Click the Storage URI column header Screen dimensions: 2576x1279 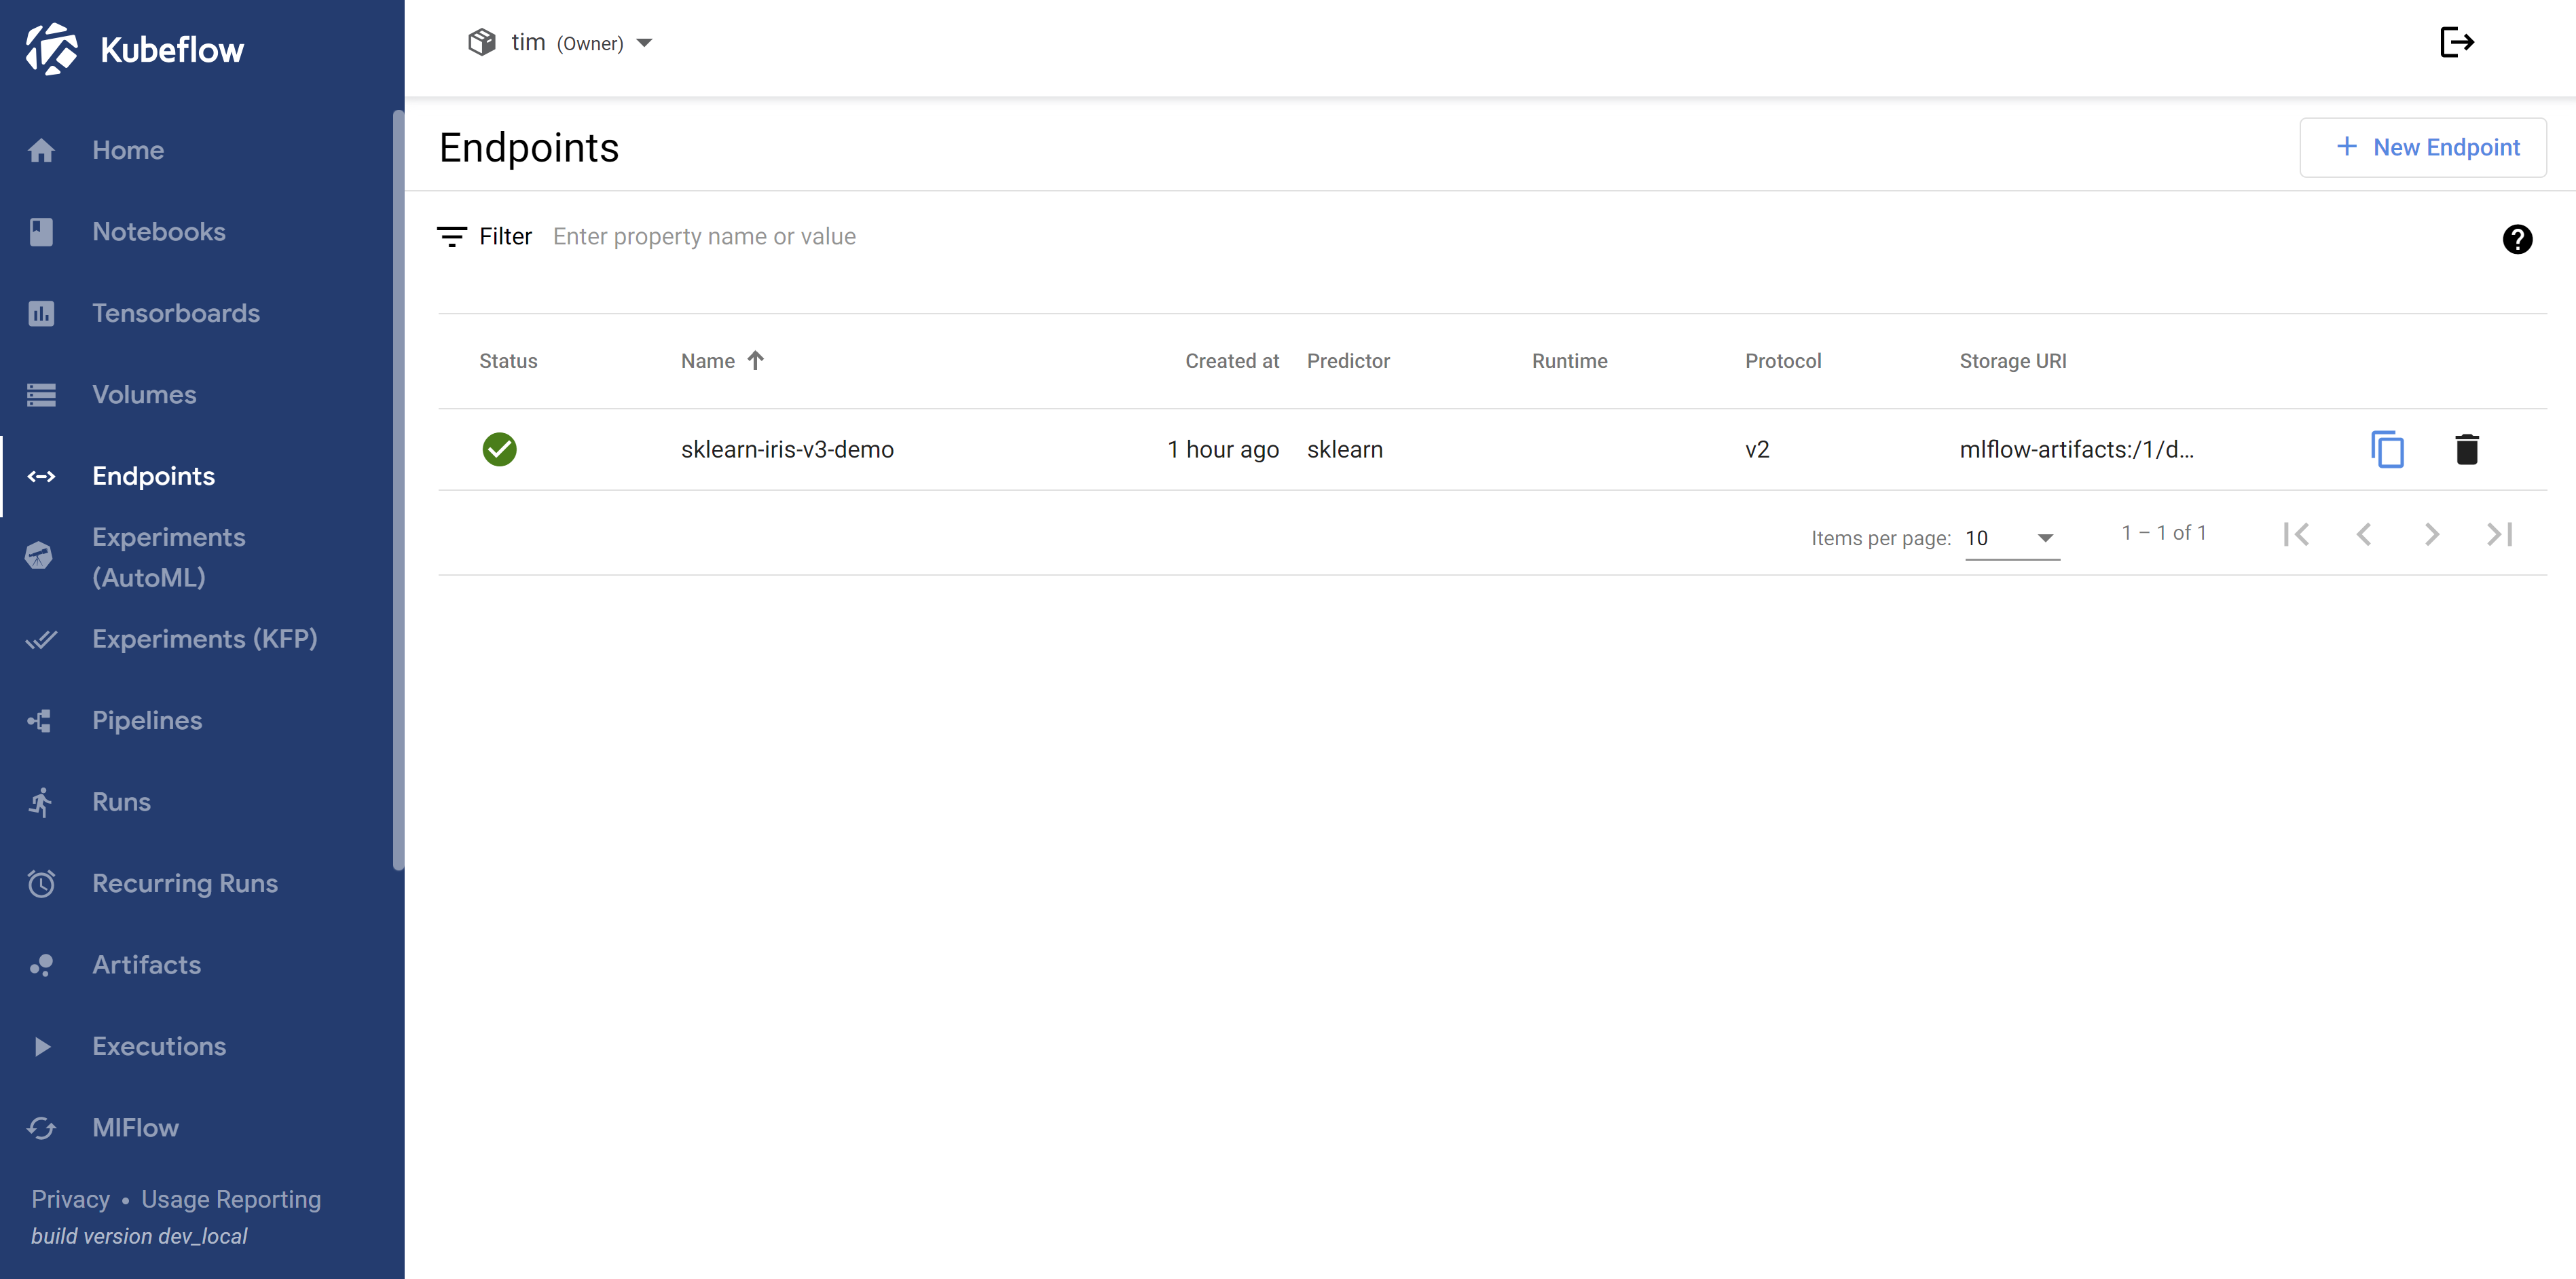[x=2012, y=361]
